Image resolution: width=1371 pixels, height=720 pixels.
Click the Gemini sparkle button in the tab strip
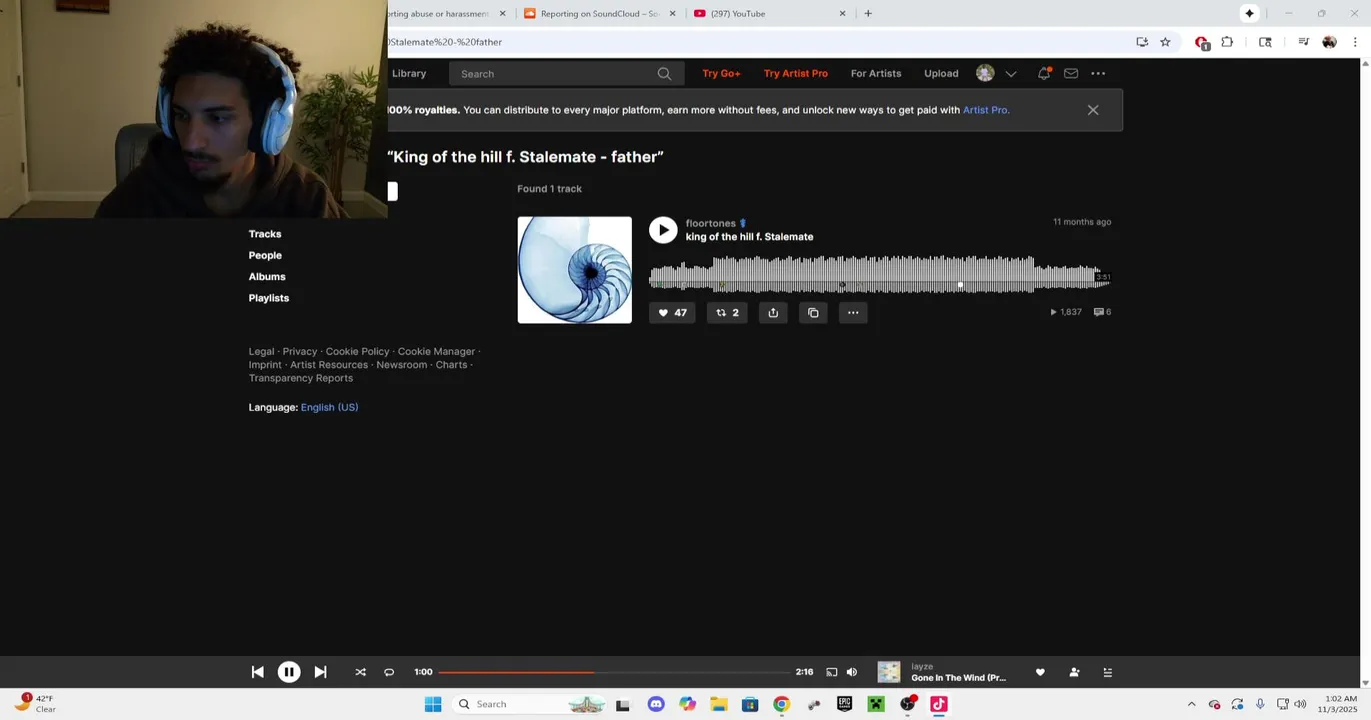[1249, 13]
